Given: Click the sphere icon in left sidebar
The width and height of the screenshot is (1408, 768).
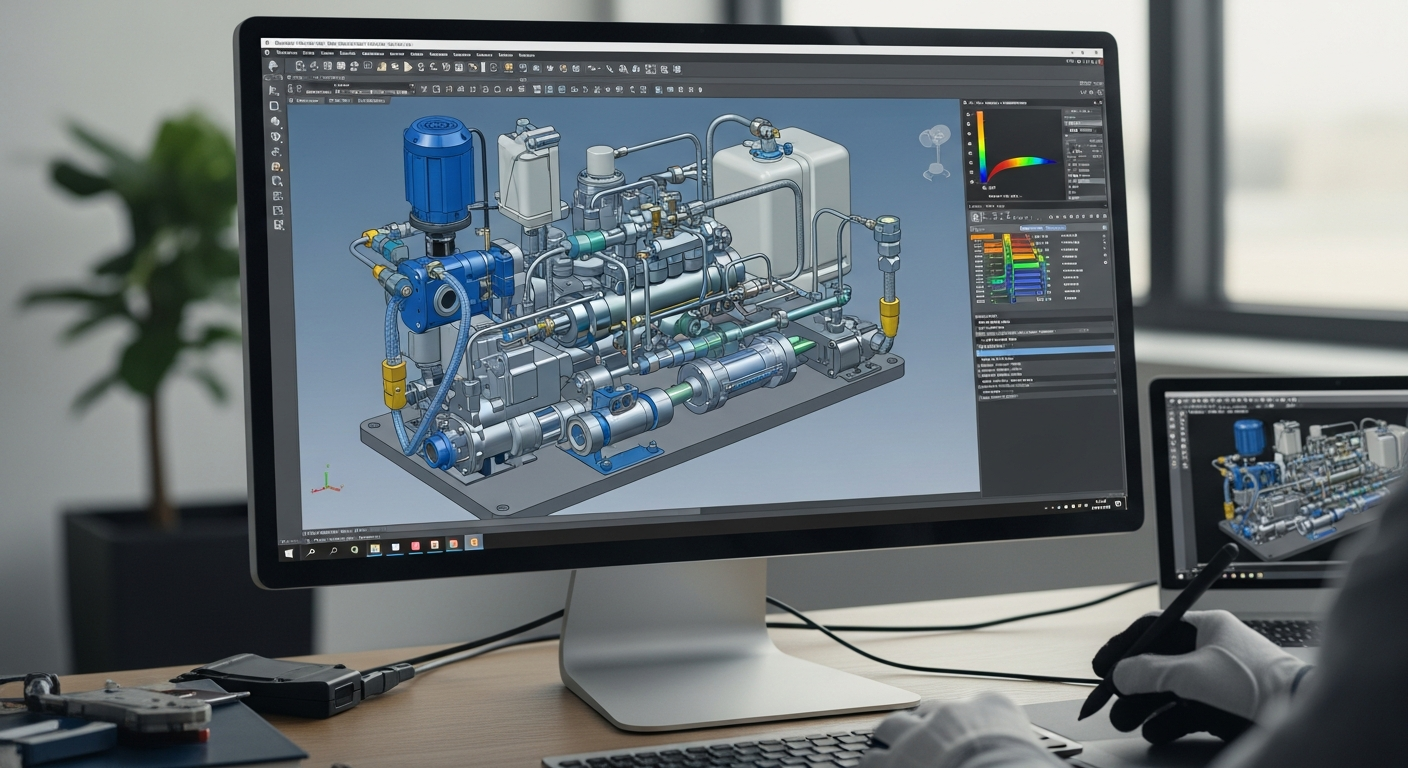Looking at the screenshot, I should tap(275, 121).
